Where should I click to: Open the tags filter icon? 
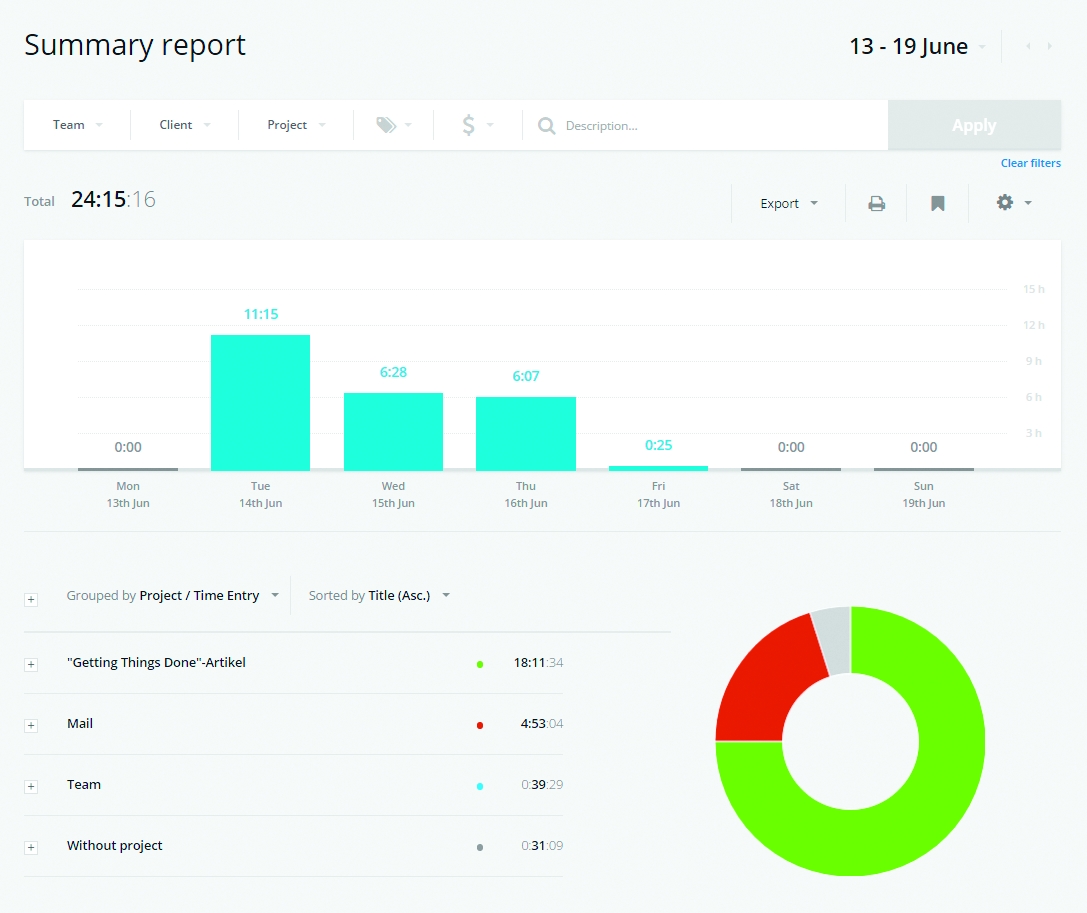pyautogui.click(x=393, y=125)
